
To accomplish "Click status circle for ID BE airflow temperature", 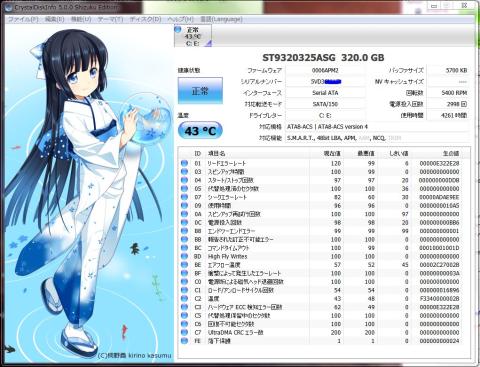I will click(x=184, y=265).
